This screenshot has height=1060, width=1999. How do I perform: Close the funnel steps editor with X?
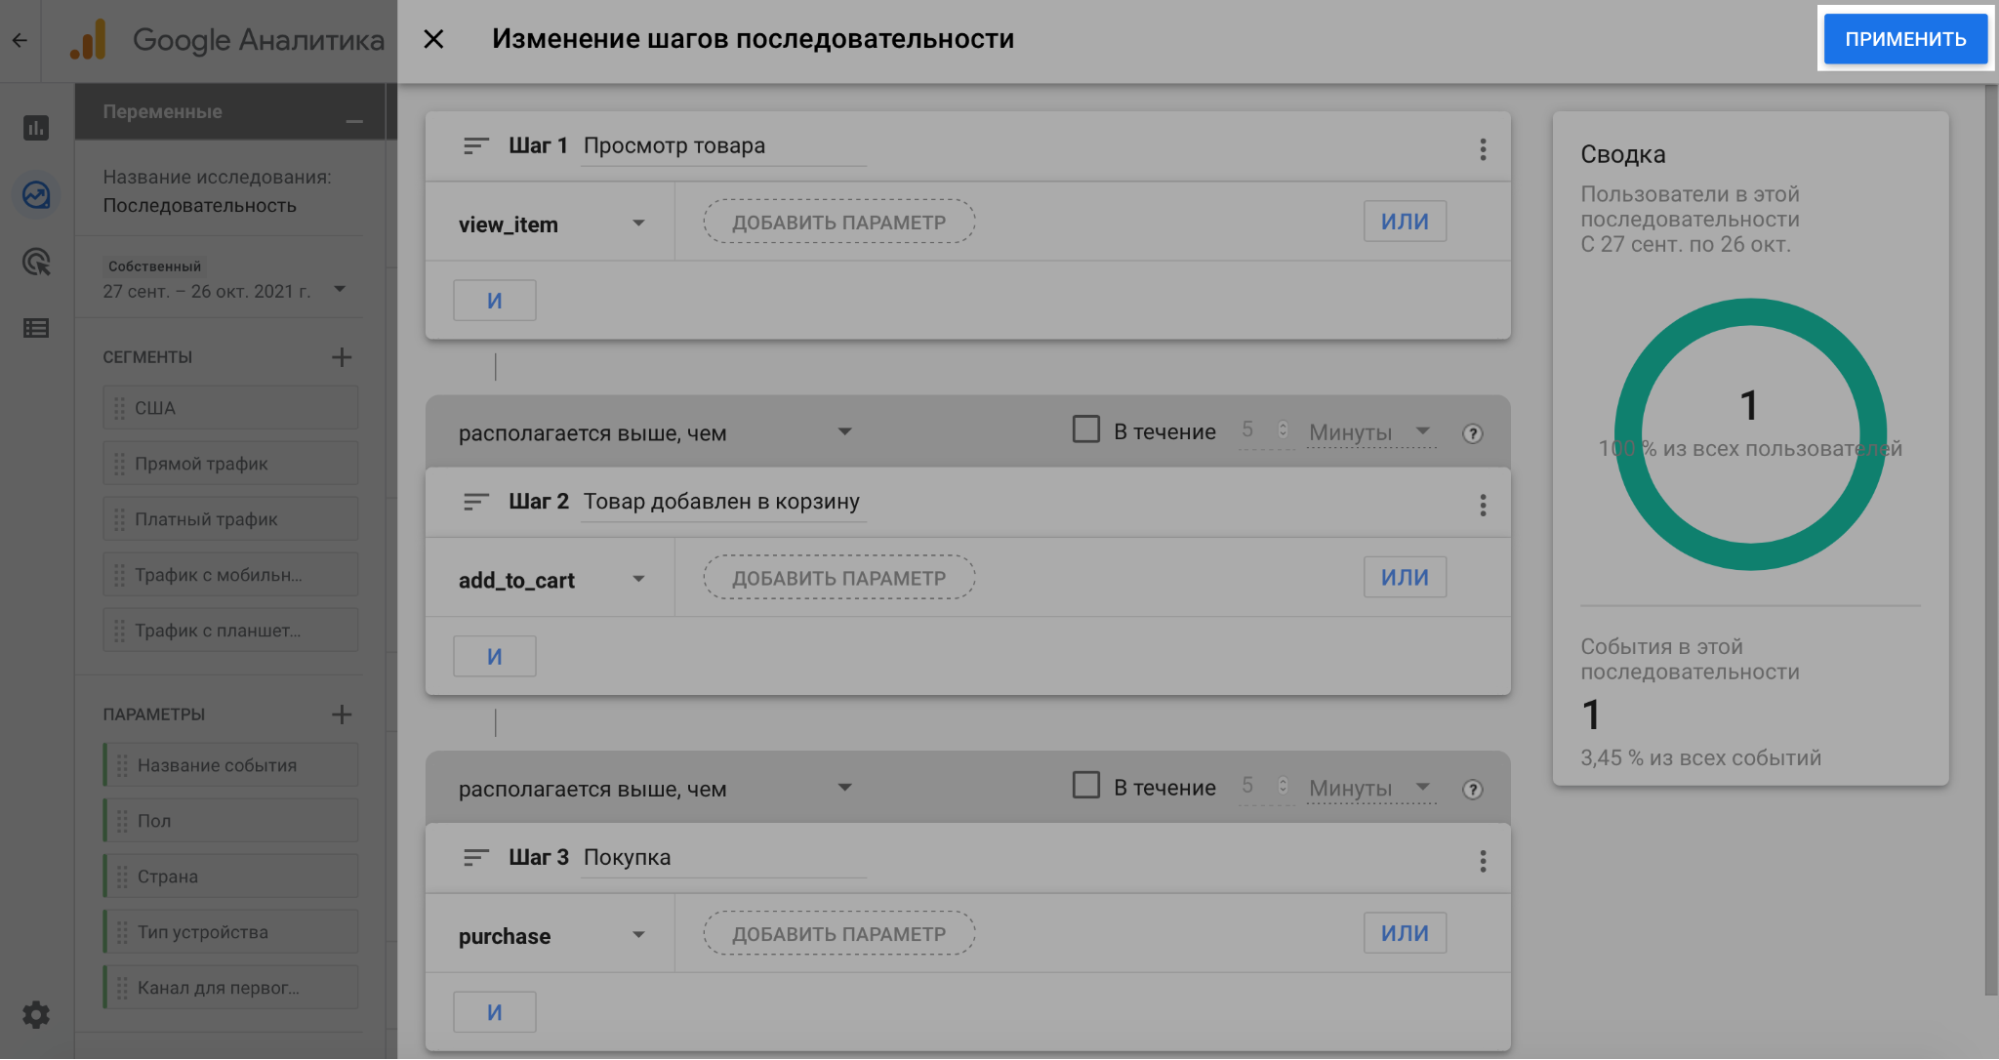pyautogui.click(x=434, y=39)
